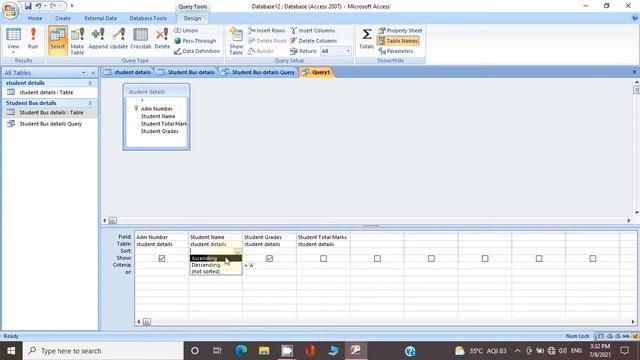640x360 pixels.
Task: Select Ascending in the sort list
Action: coord(216,258)
